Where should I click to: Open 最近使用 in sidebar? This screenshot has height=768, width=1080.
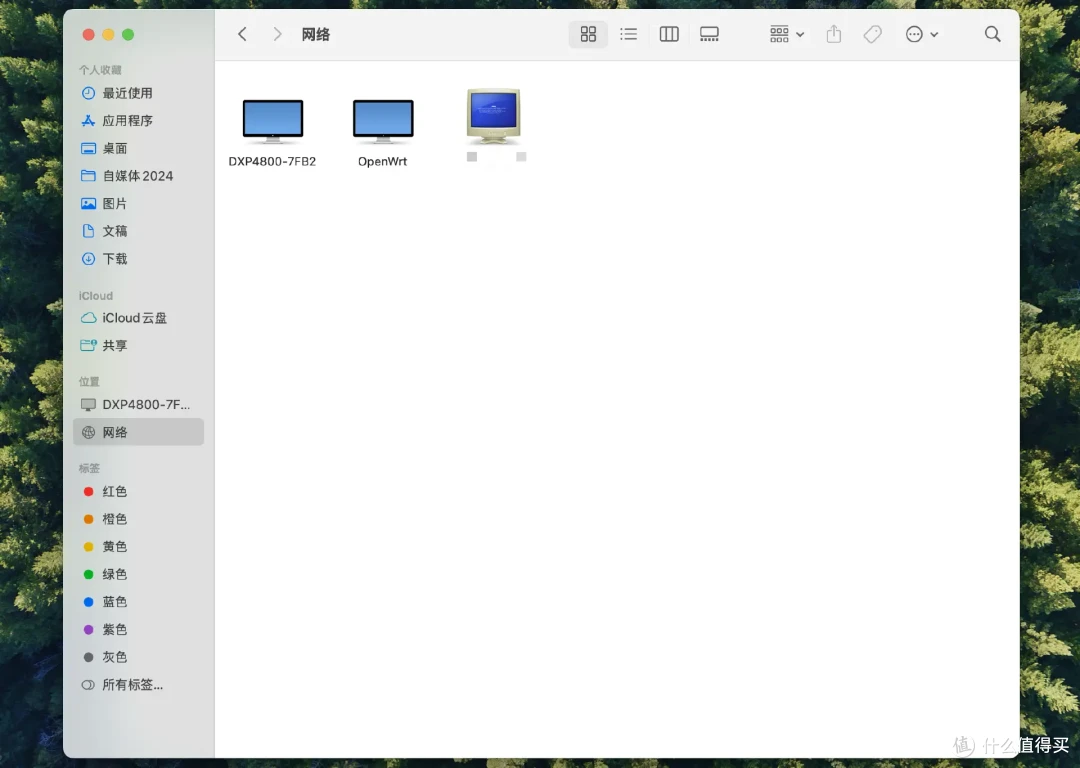tap(138, 93)
